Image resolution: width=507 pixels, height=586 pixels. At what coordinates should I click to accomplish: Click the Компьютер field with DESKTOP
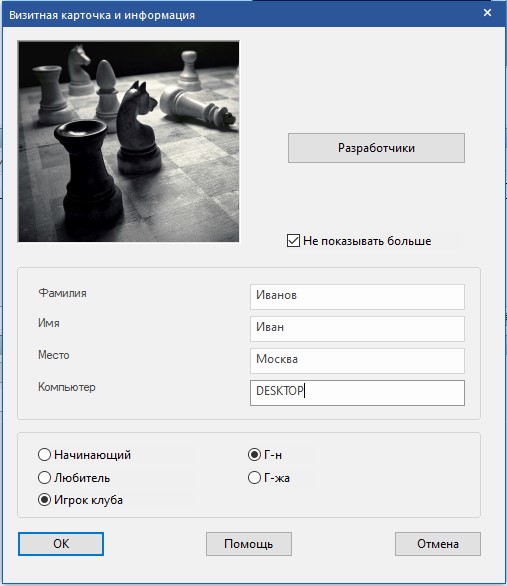tap(357, 393)
